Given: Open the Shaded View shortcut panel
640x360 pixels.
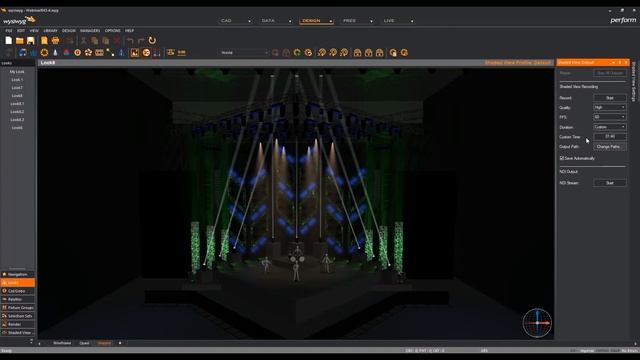Looking at the screenshot, I should pyautogui.click(x=18, y=333).
